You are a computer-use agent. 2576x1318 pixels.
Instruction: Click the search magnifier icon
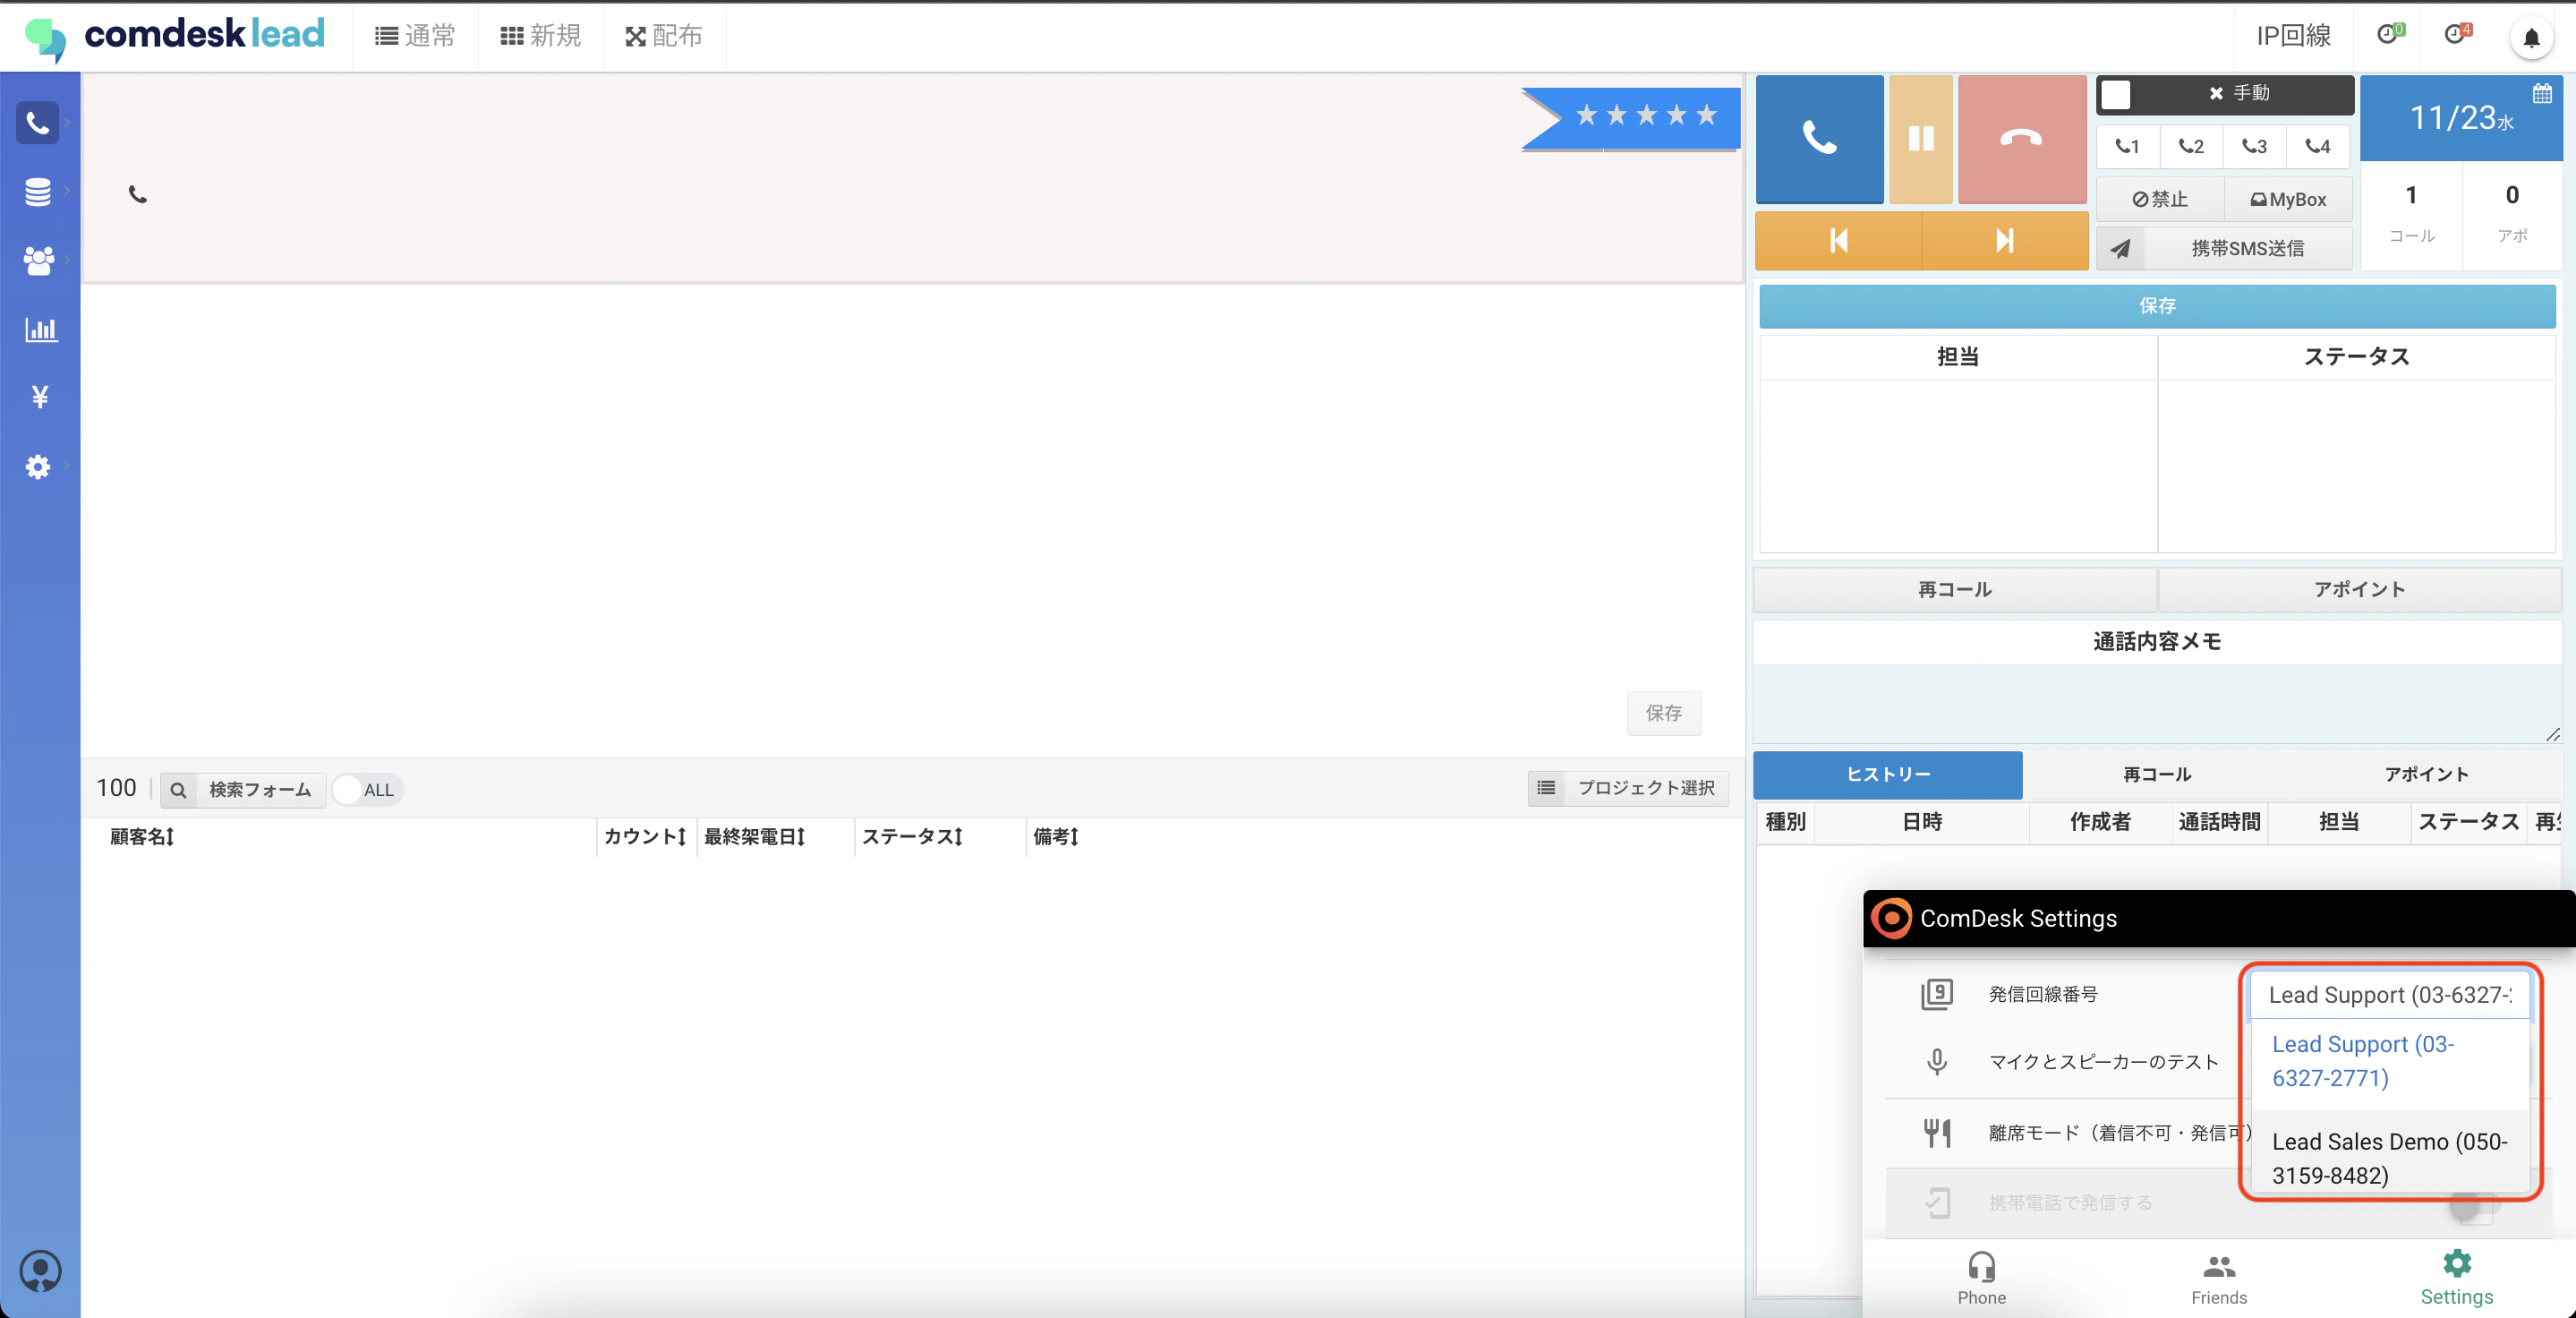click(178, 790)
